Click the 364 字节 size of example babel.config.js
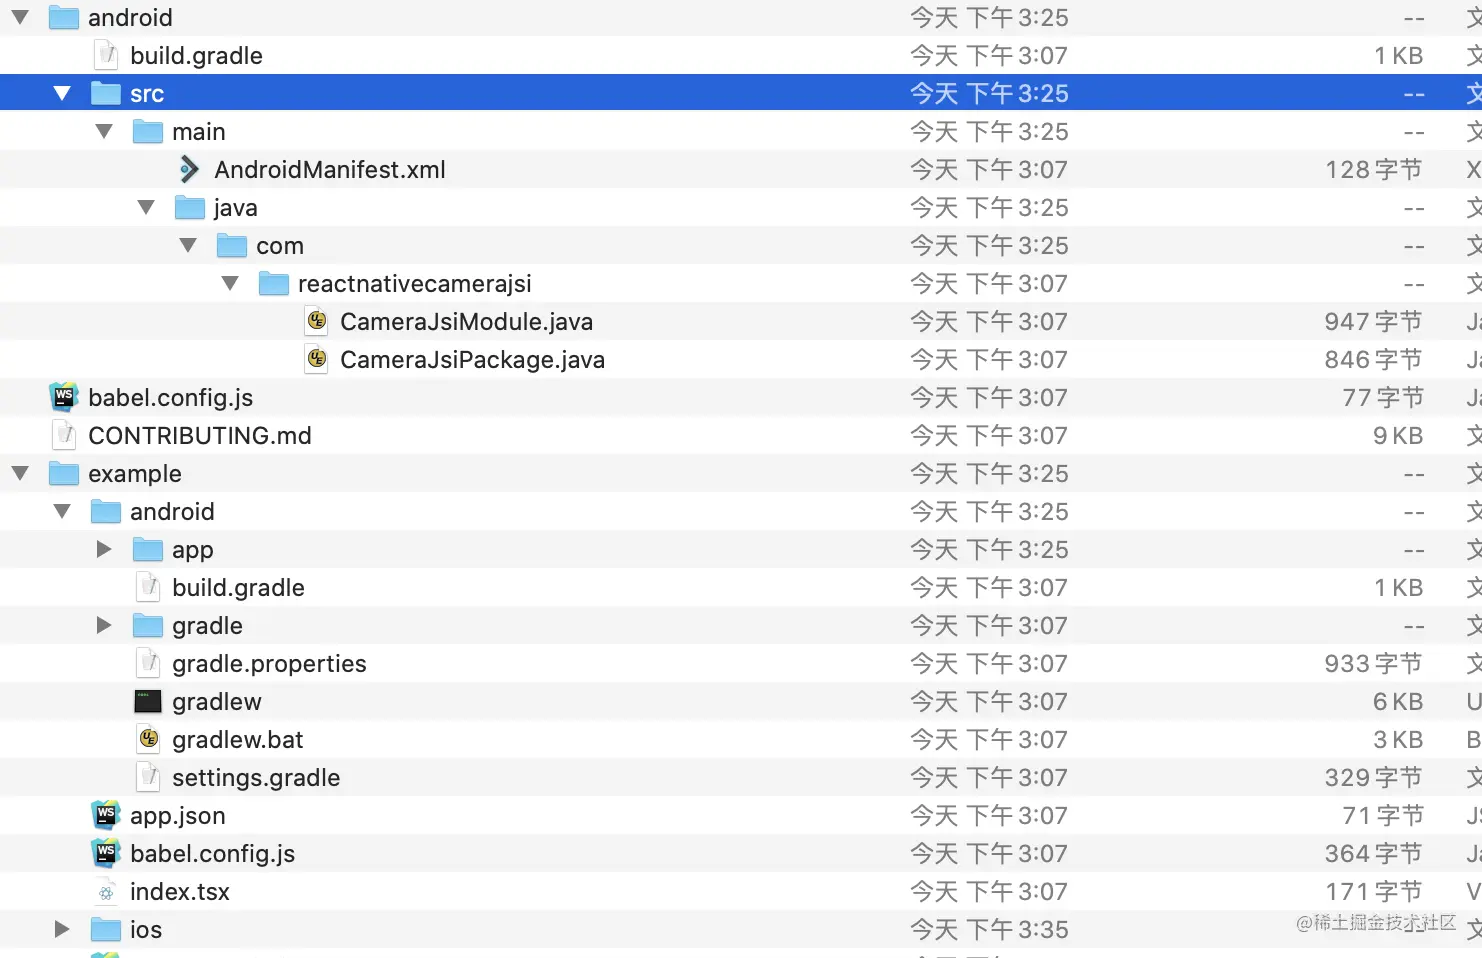Viewport: 1482px width, 958px height. [1373, 853]
